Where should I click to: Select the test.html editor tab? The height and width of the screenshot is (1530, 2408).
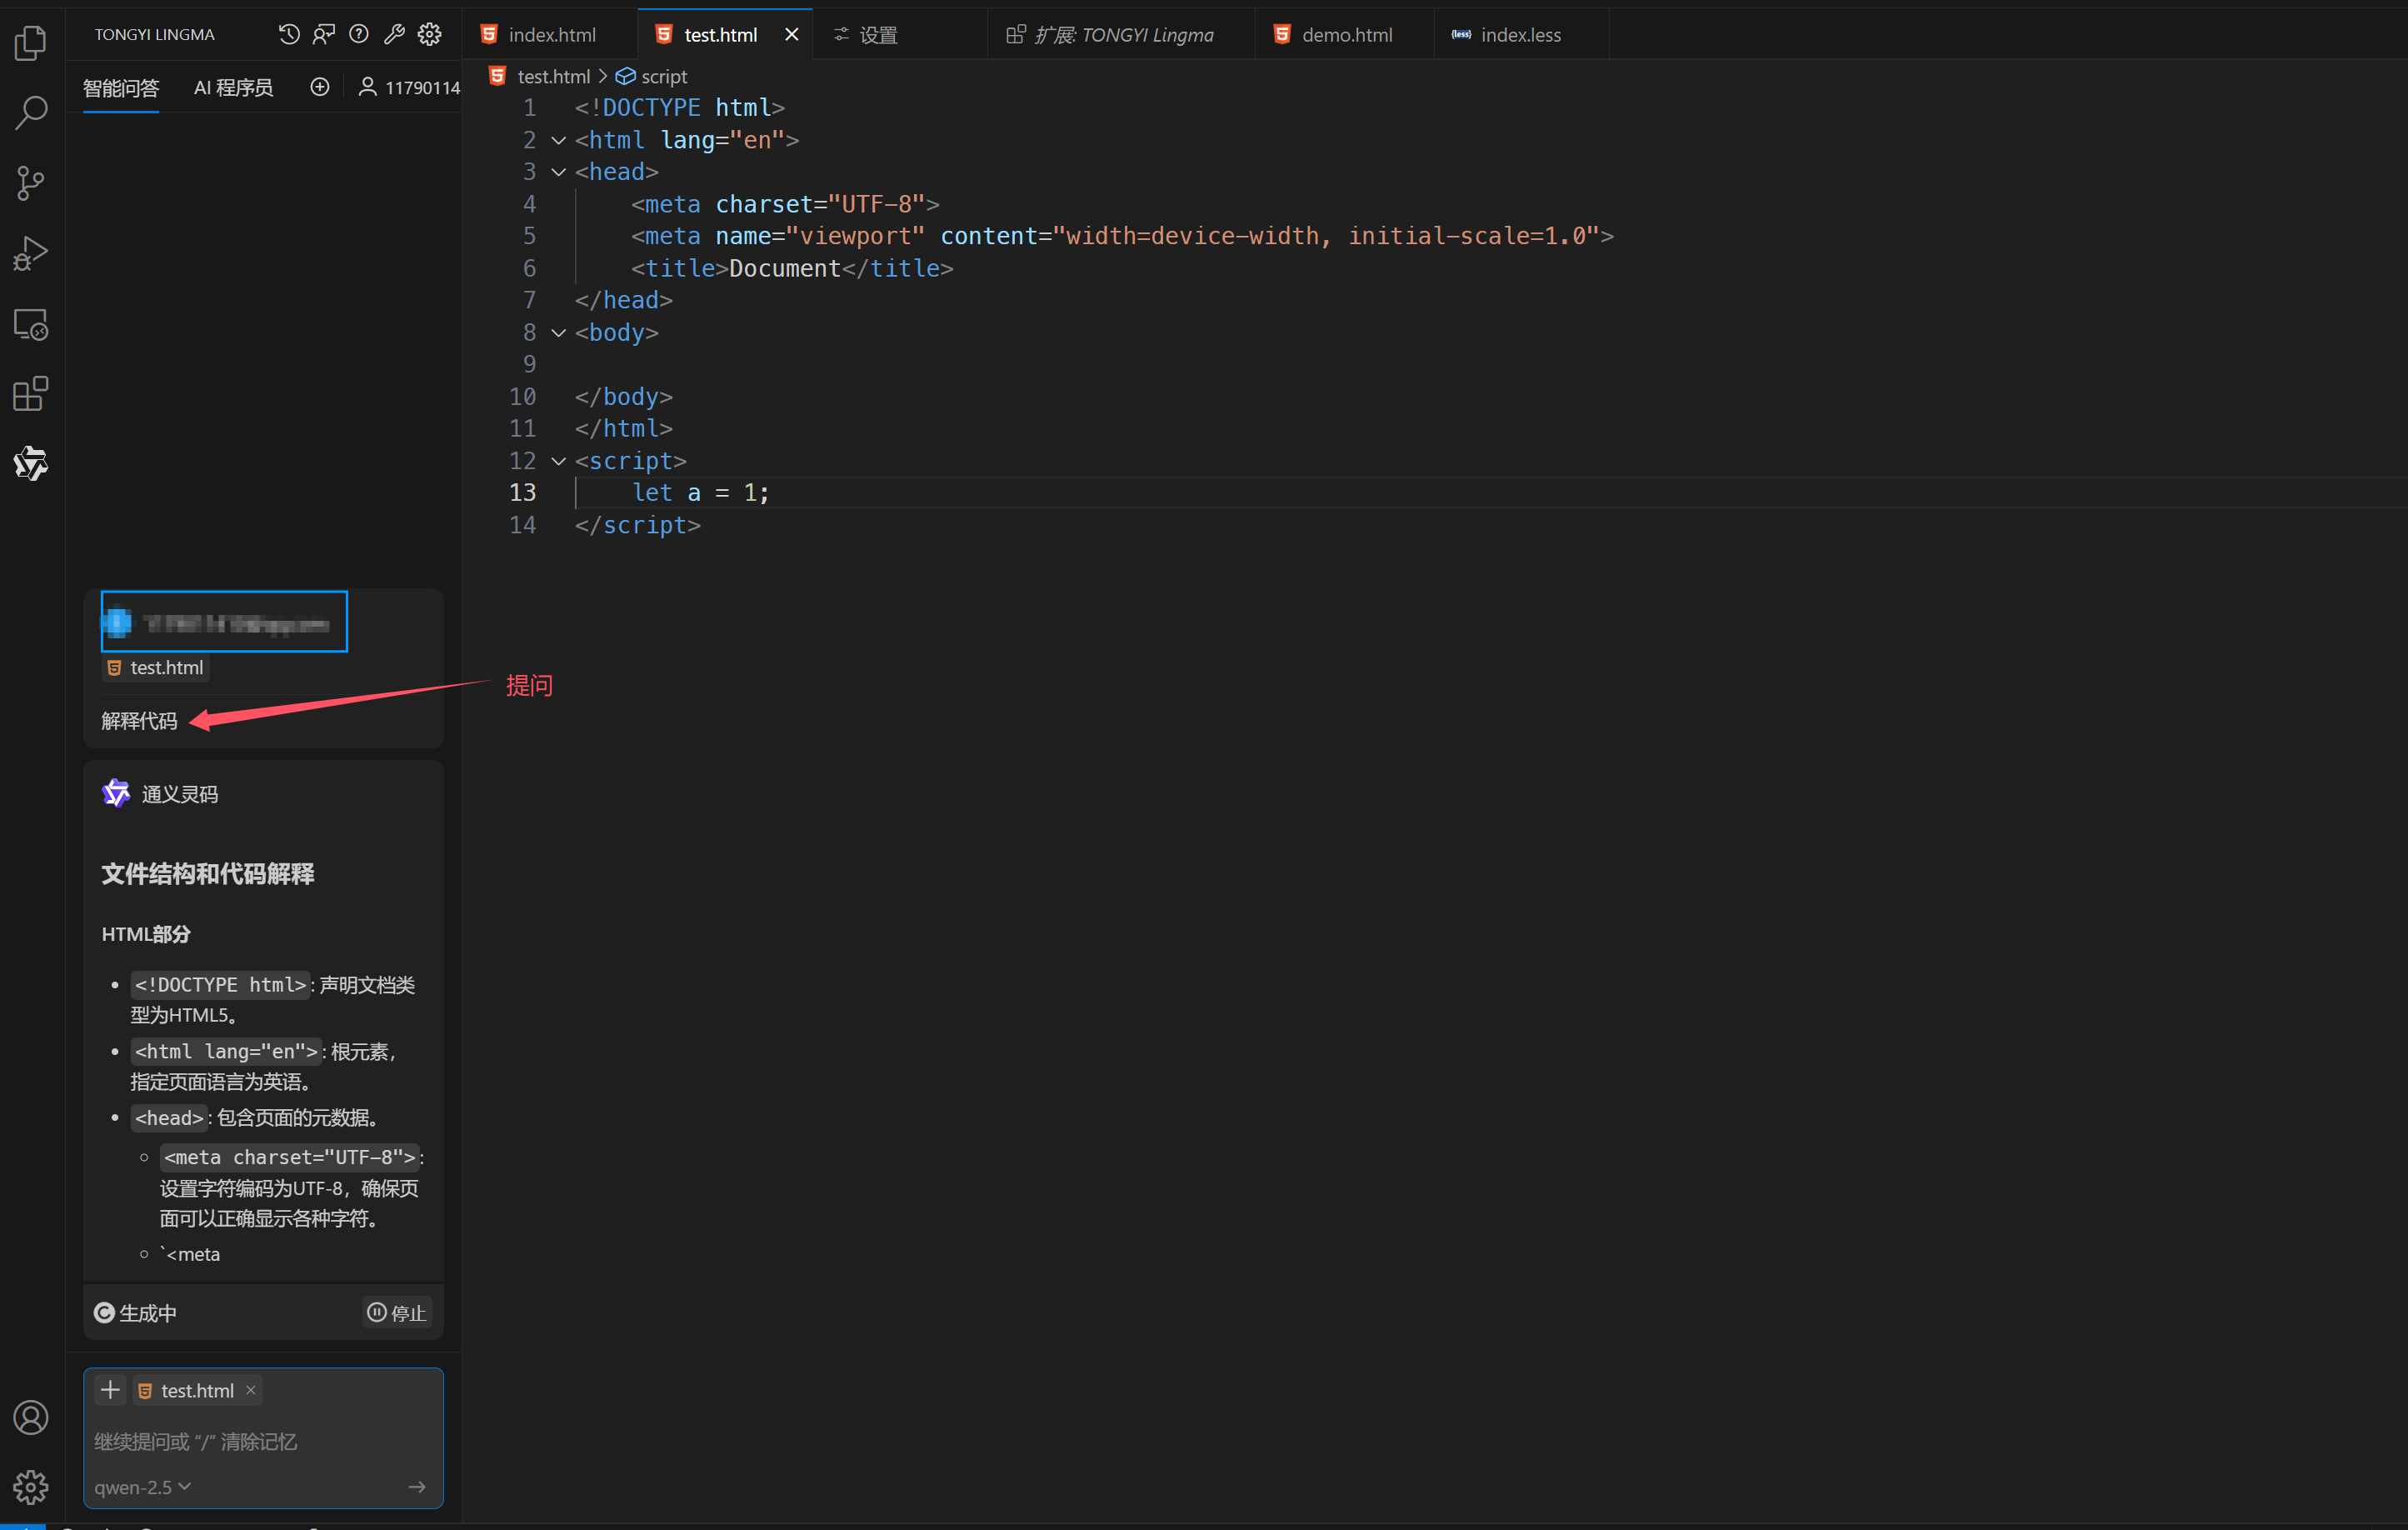720,34
